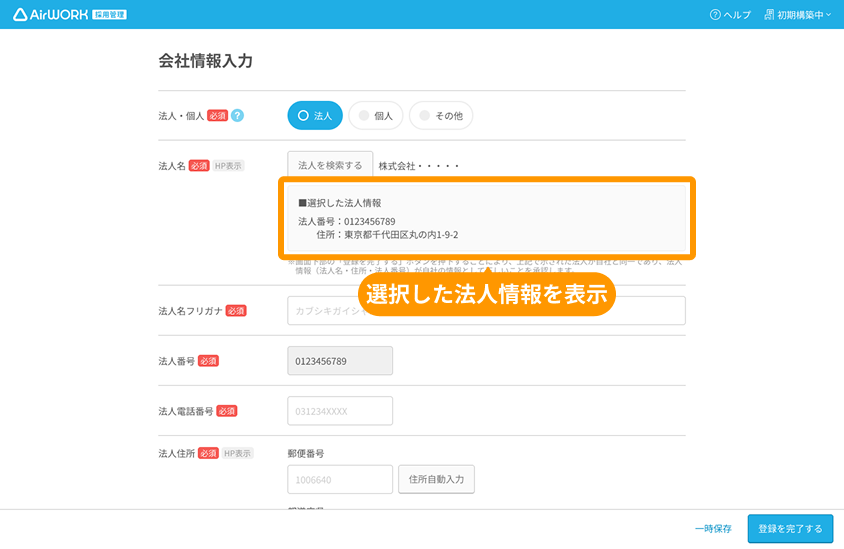Click the 会社情報入力 page title
This screenshot has width=844, height=549.
205,61
